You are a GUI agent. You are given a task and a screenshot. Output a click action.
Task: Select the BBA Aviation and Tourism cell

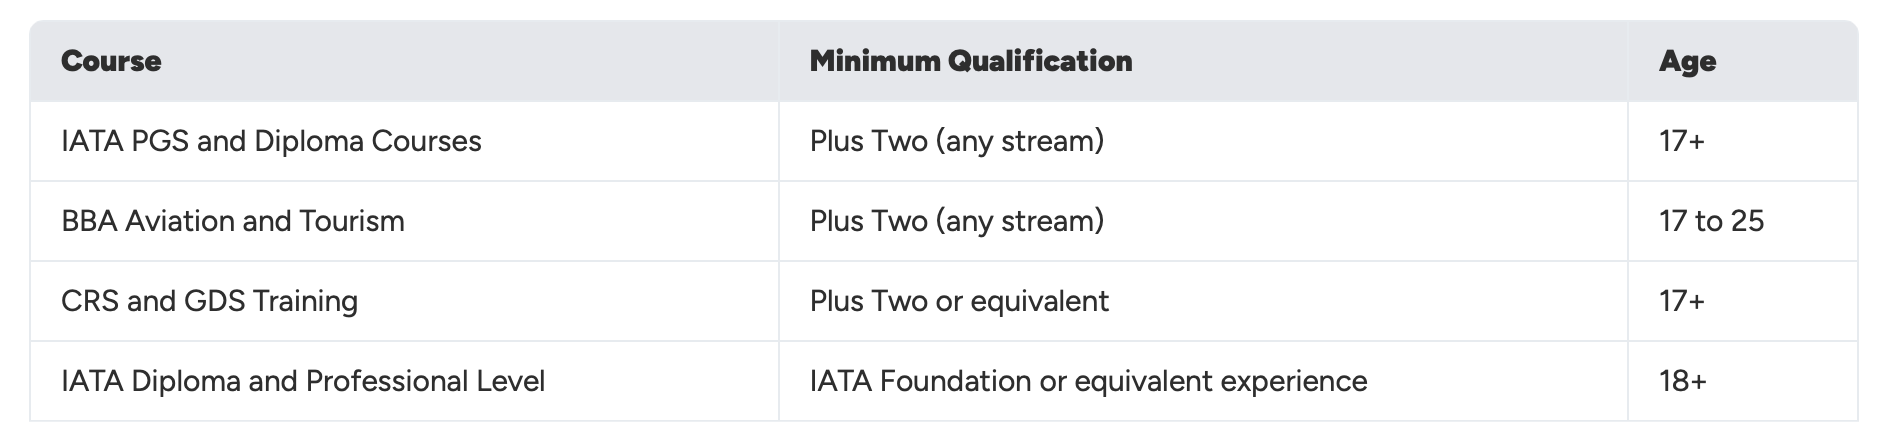pos(233,221)
